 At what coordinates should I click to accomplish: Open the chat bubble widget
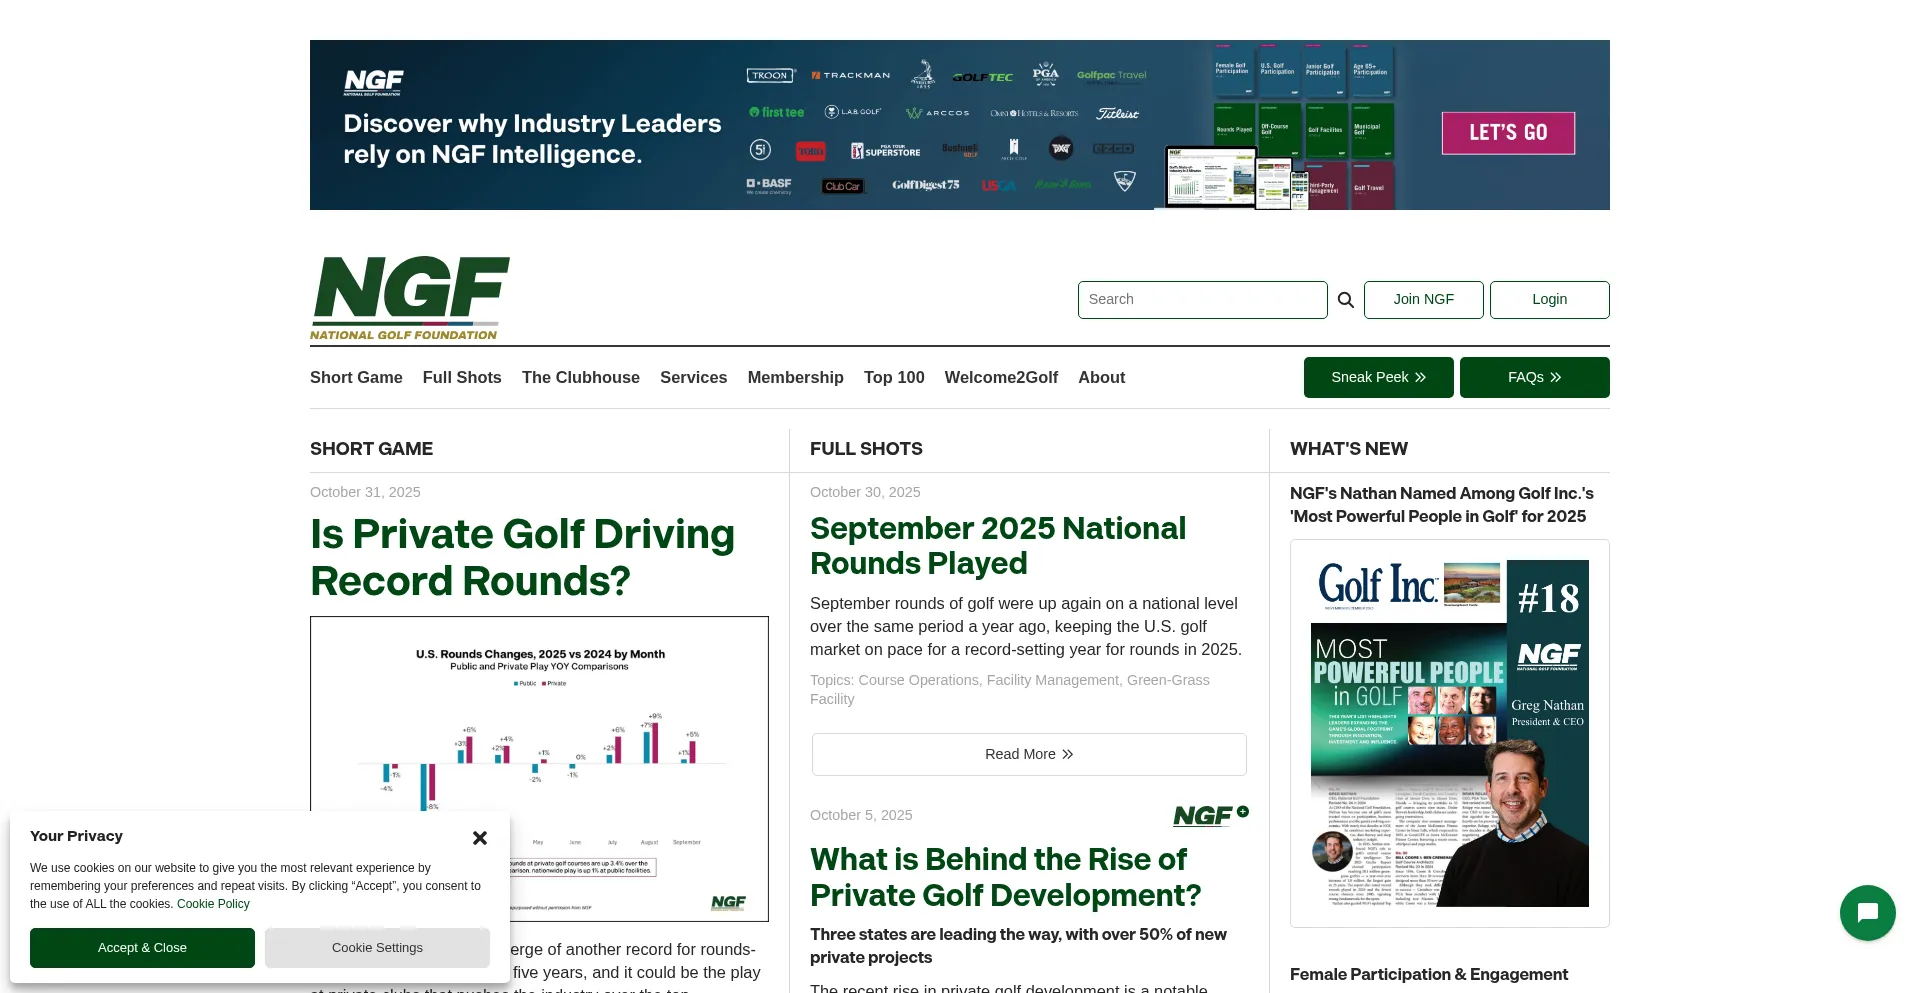(x=1867, y=912)
